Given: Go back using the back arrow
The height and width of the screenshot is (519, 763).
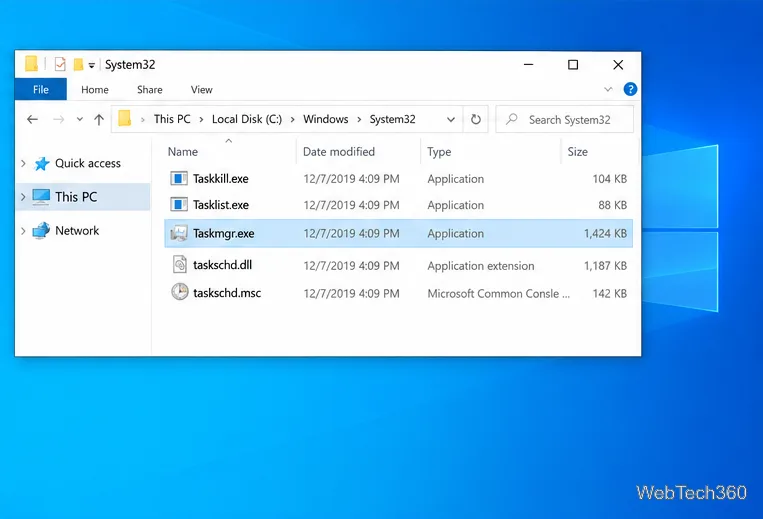Looking at the screenshot, I should tap(33, 119).
